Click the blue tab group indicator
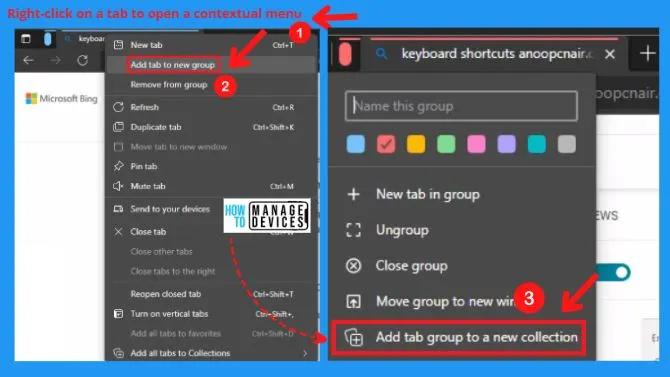The width and height of the screenshot is (670, 377). point(48,39)
